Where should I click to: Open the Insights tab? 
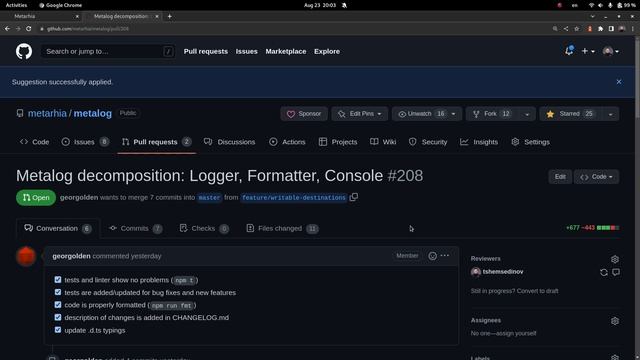point(479,142)
